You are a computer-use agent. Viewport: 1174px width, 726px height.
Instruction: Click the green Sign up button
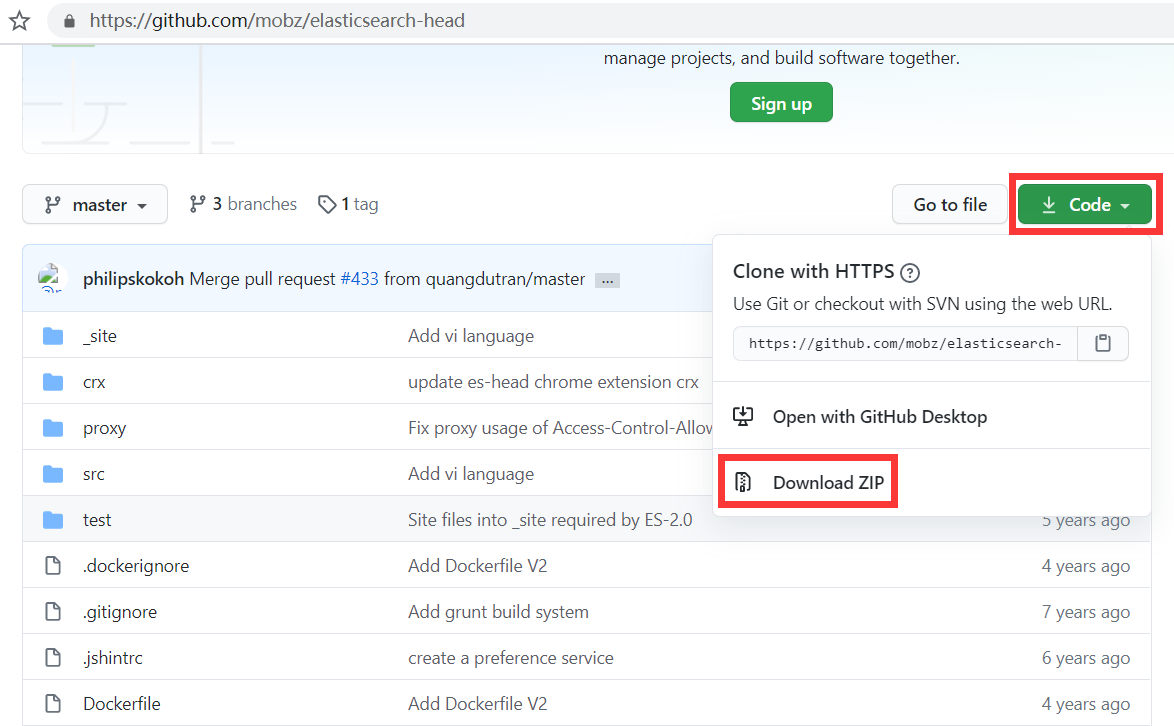pyautogui.click(x=781, y=103)
